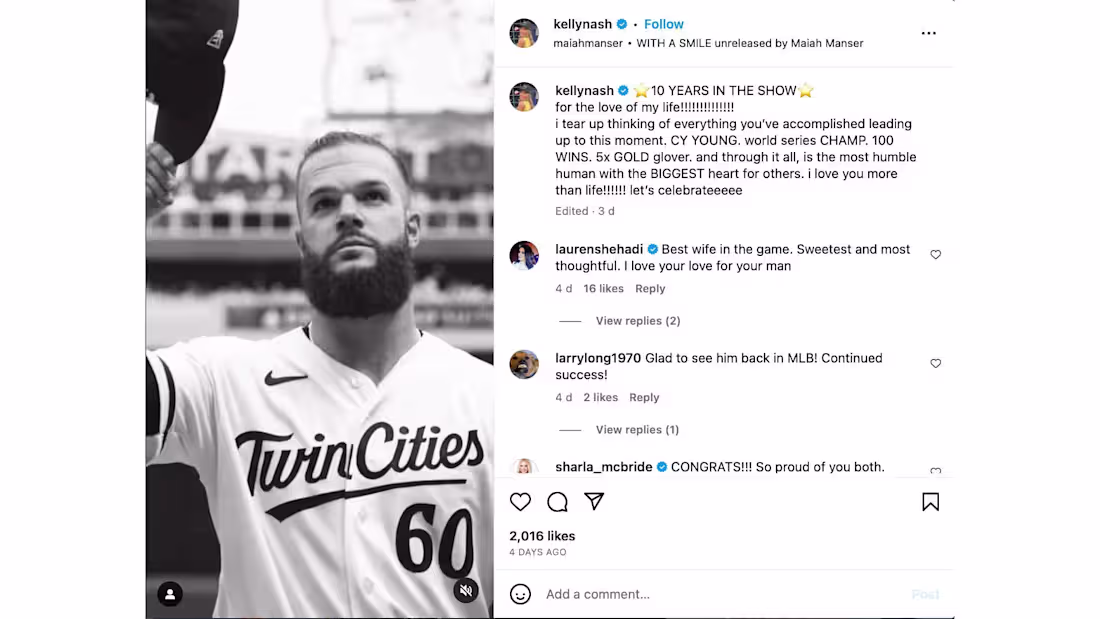Like laurenshehadi's comment

(x=936, y=255)
